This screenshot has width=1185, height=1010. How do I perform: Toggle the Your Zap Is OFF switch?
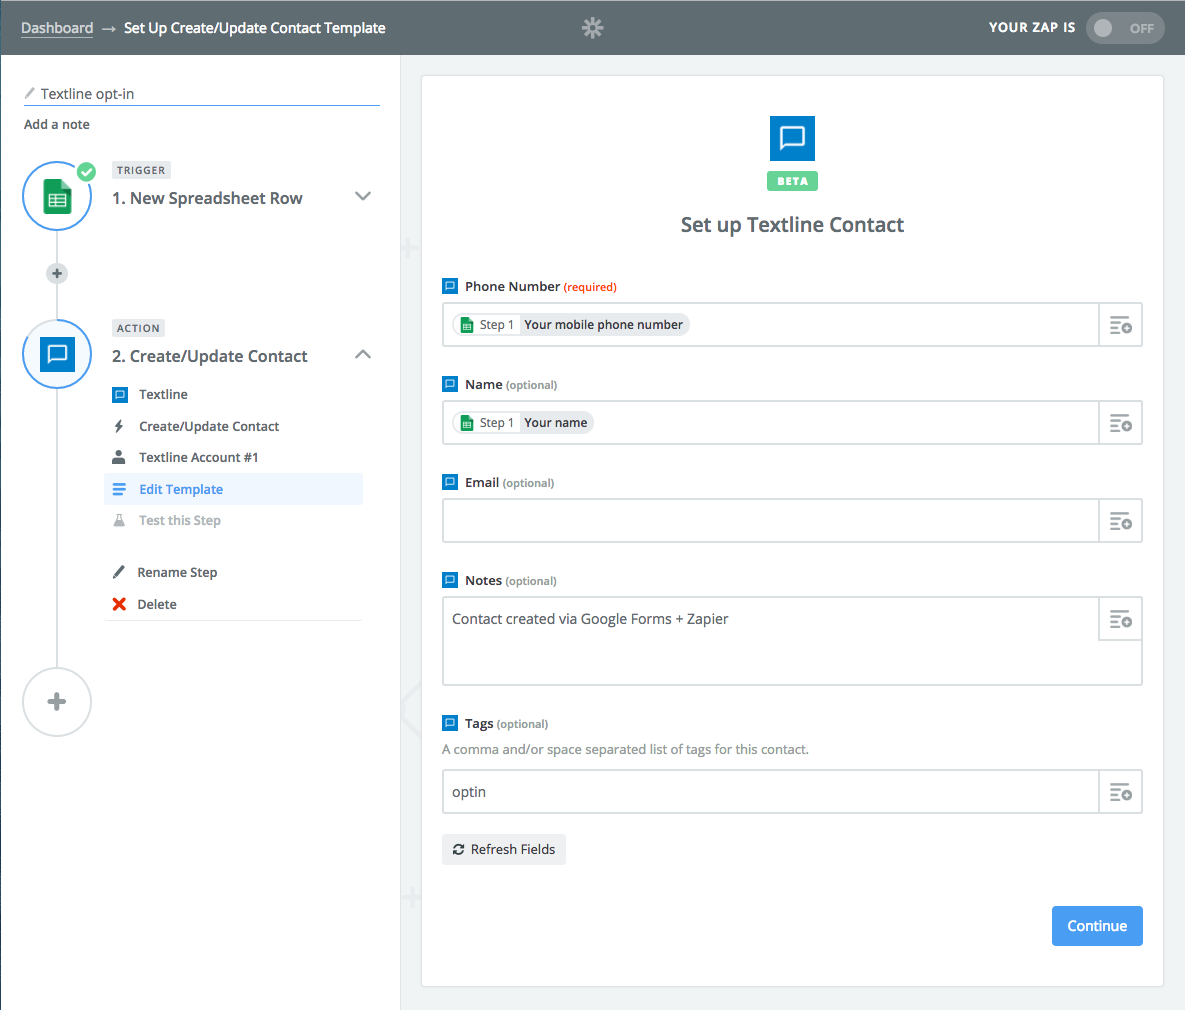point(1125,28)
